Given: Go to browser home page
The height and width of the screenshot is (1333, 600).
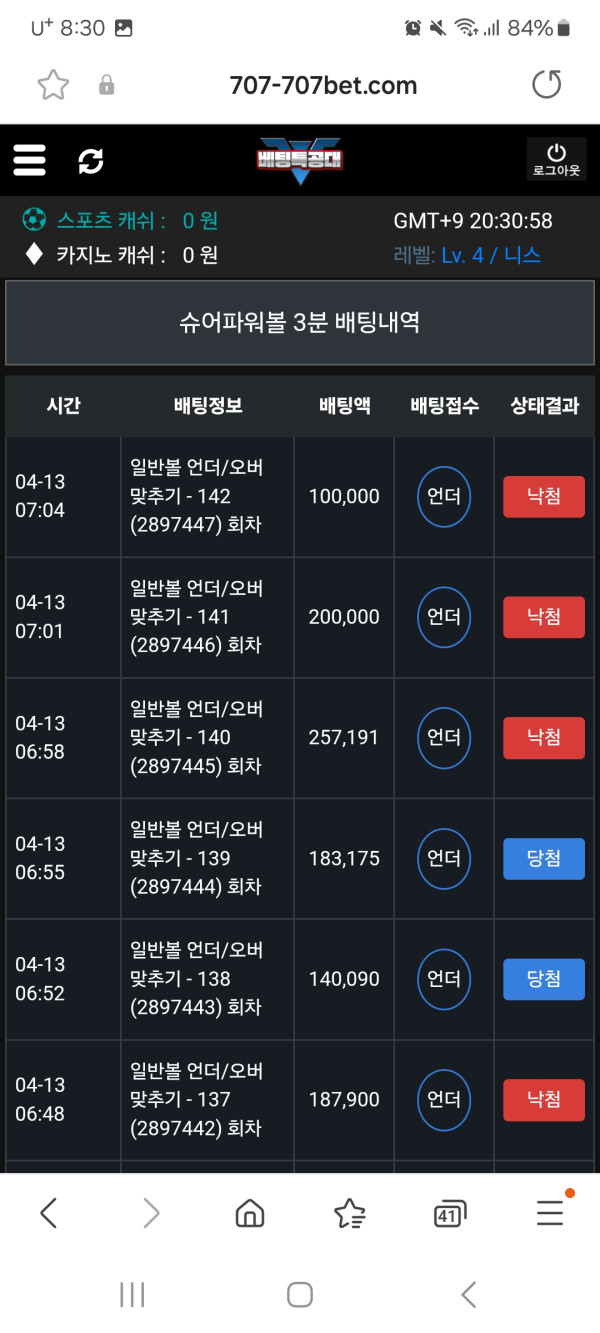Looking at the screenshot, I should [x=249, y=1213].
